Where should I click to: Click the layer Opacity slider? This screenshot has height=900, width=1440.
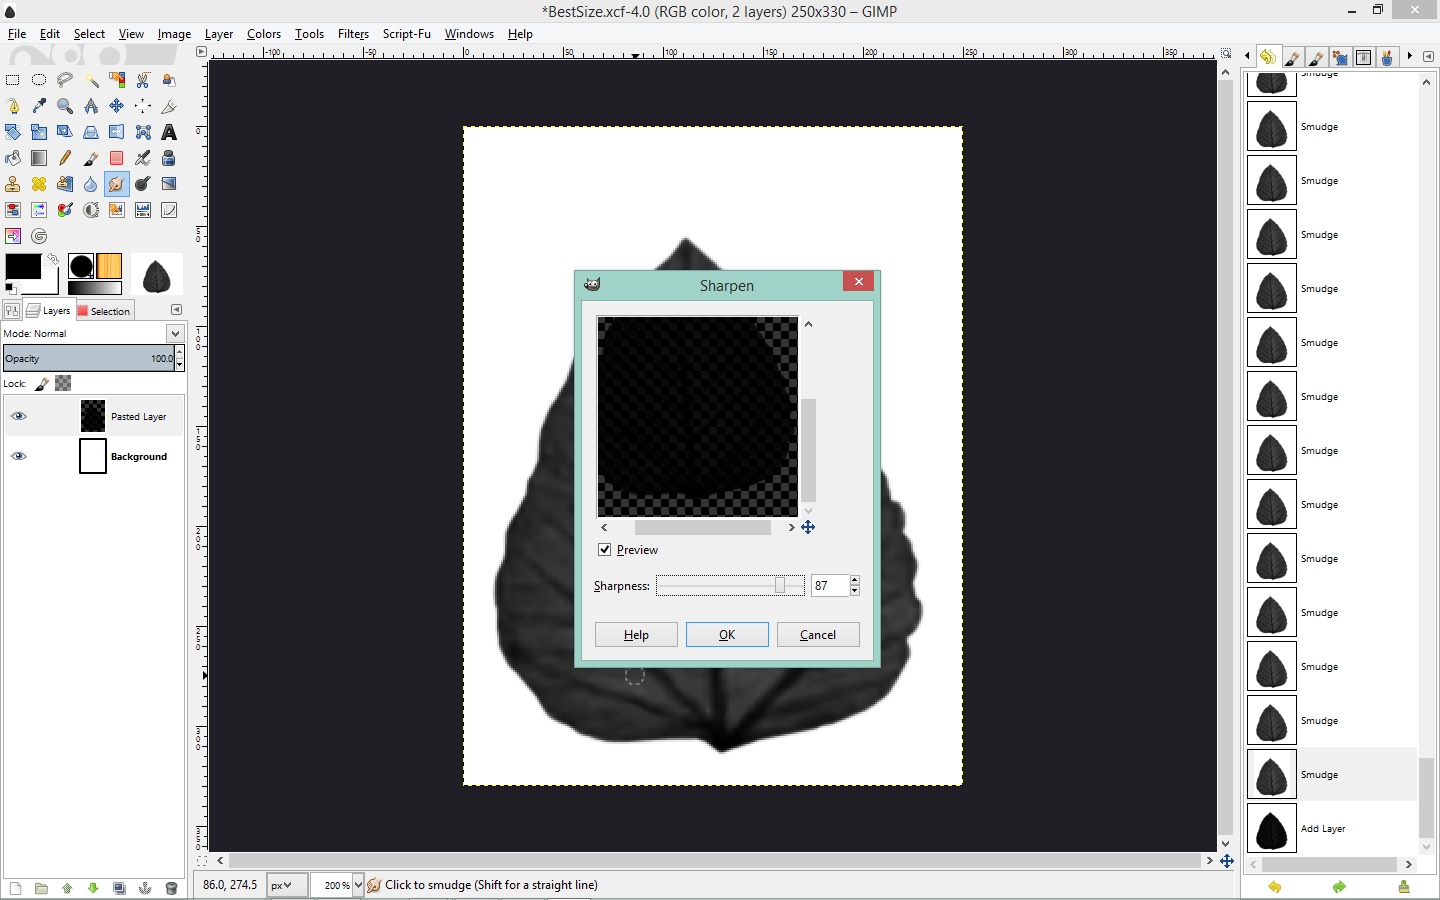click(x=89, y=358)
